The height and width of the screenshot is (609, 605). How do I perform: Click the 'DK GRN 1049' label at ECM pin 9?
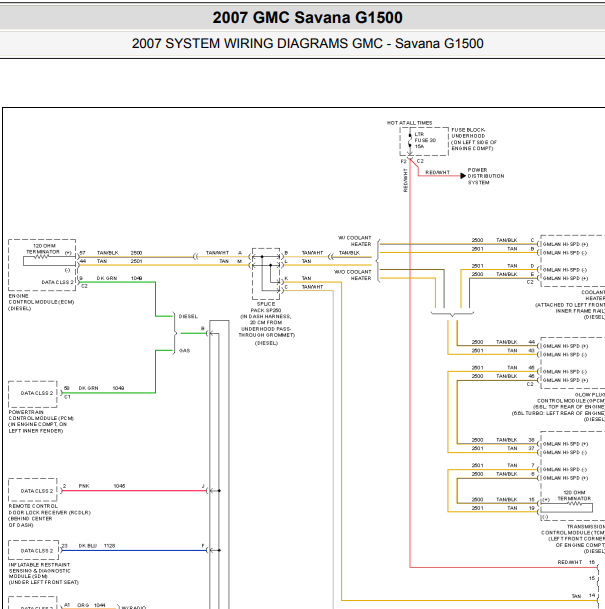pyautogui.click(x=119, y=278)
